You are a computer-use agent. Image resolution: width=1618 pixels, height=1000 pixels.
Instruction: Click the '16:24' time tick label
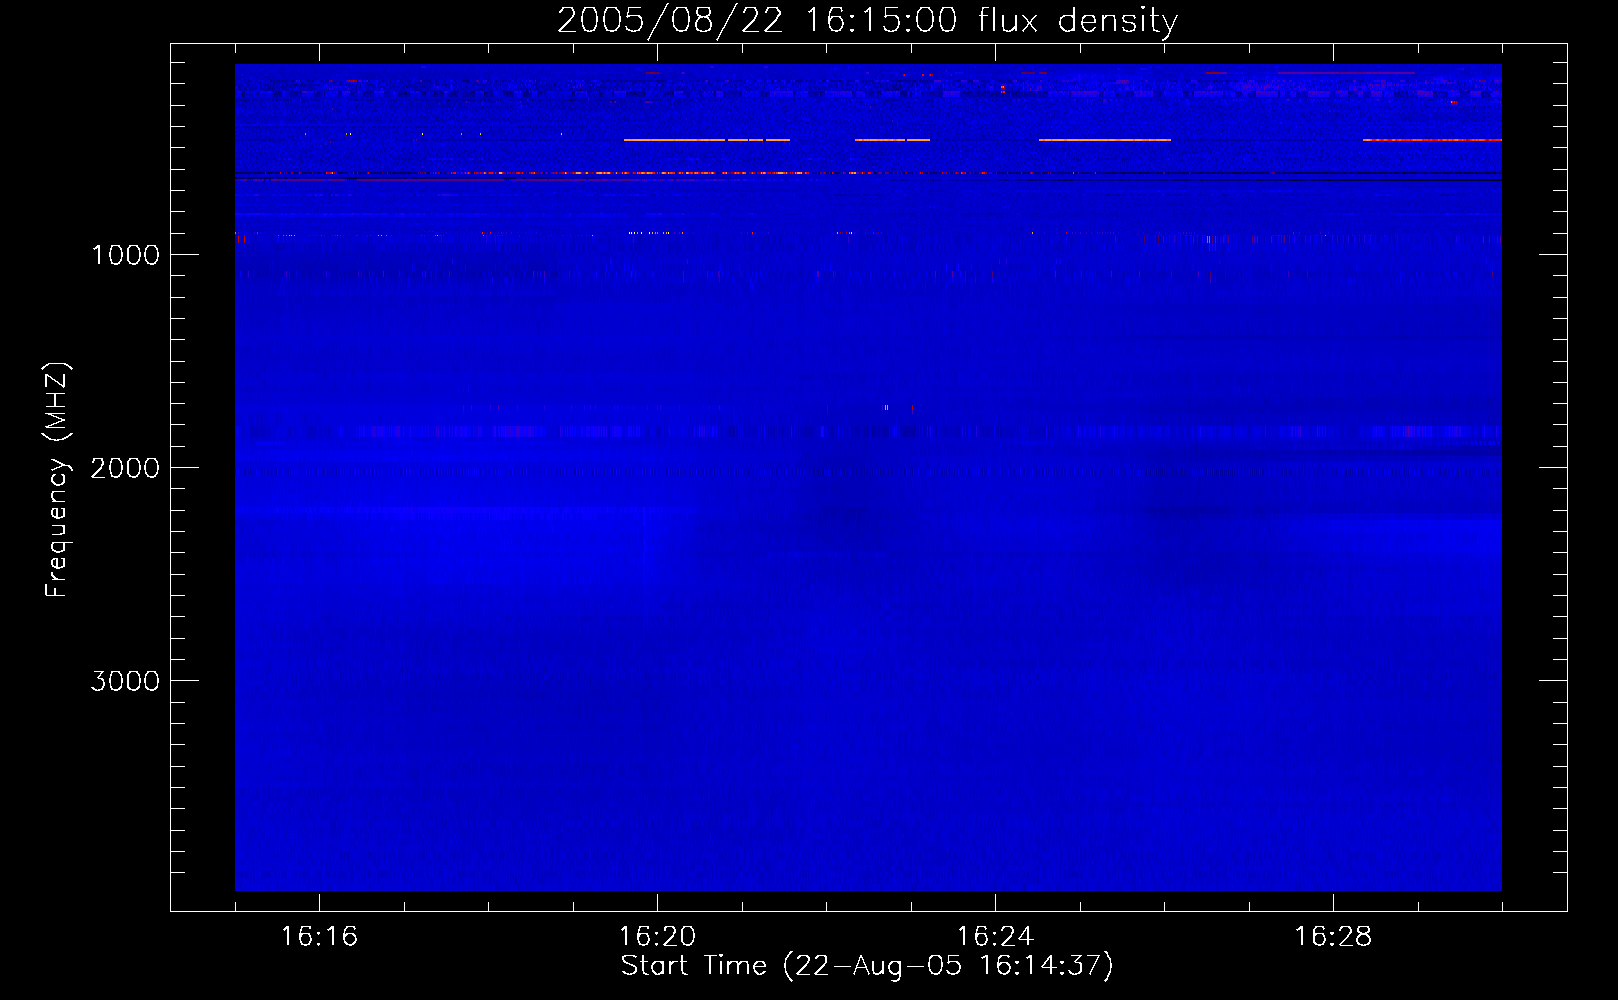(x=995, y=937)
